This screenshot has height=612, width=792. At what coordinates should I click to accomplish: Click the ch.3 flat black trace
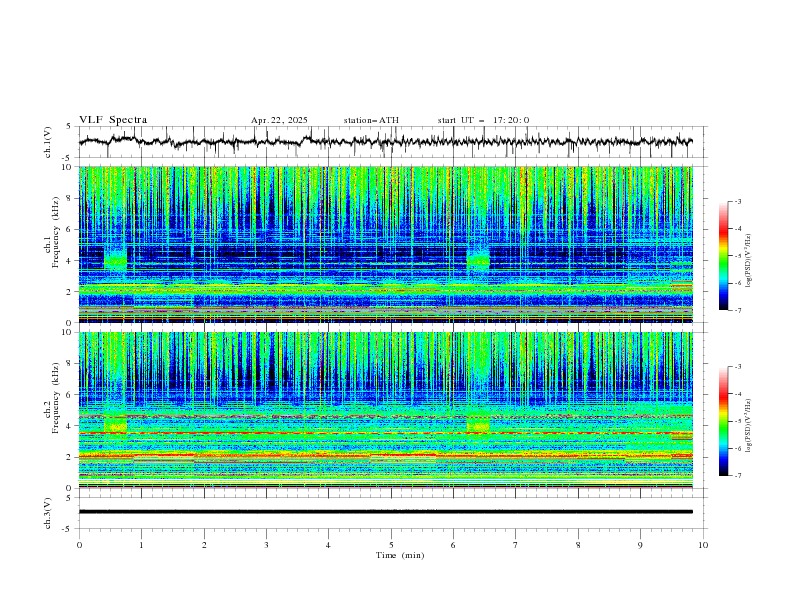(385, 512)
